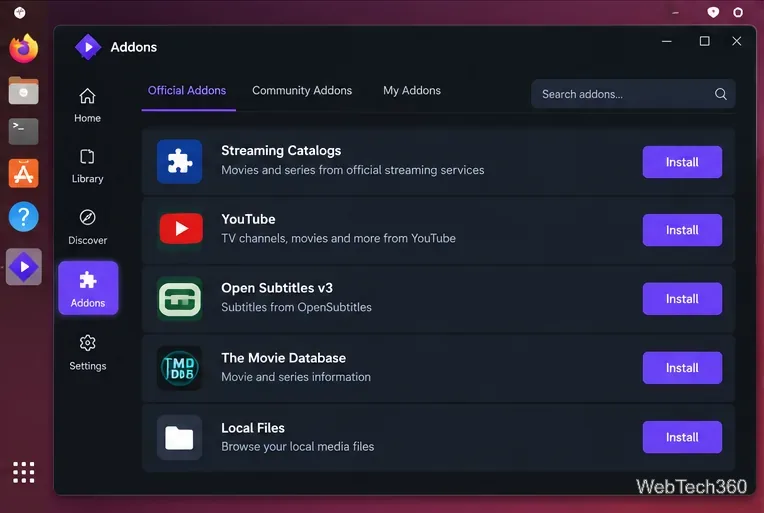Click 'TV channels, movies and more from YouTube'
This screenshot has width=764, height=513.
point(339,238)
